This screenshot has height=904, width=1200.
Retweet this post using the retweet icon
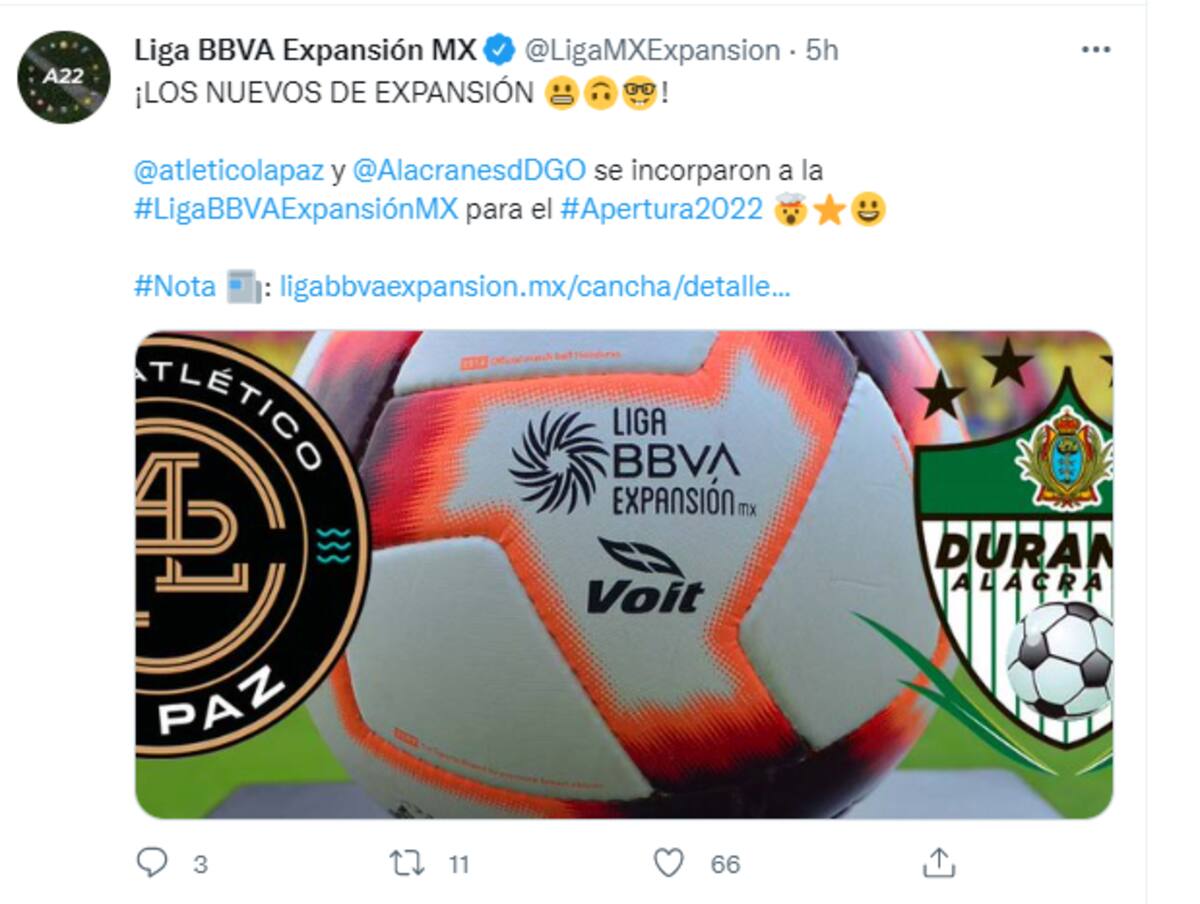tap(407, 862)
